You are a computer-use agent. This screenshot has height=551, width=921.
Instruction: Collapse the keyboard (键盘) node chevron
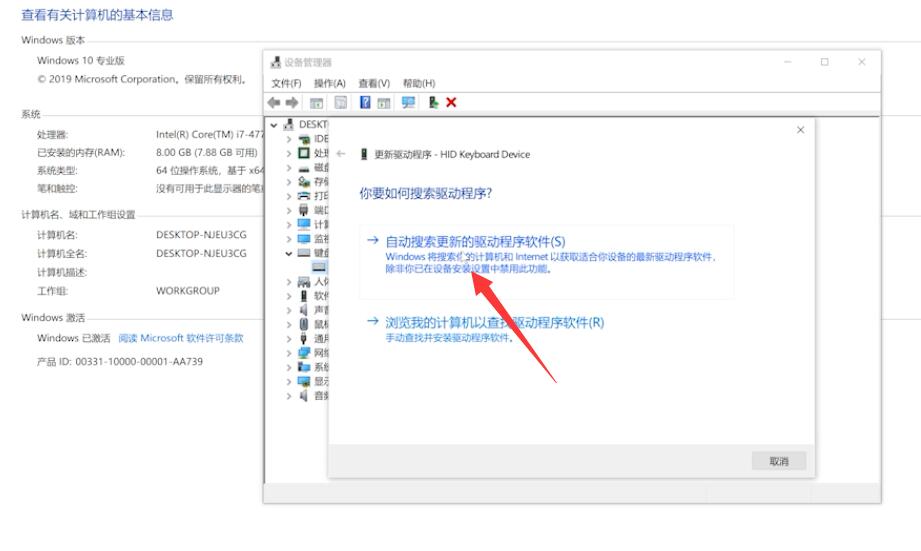288,253
